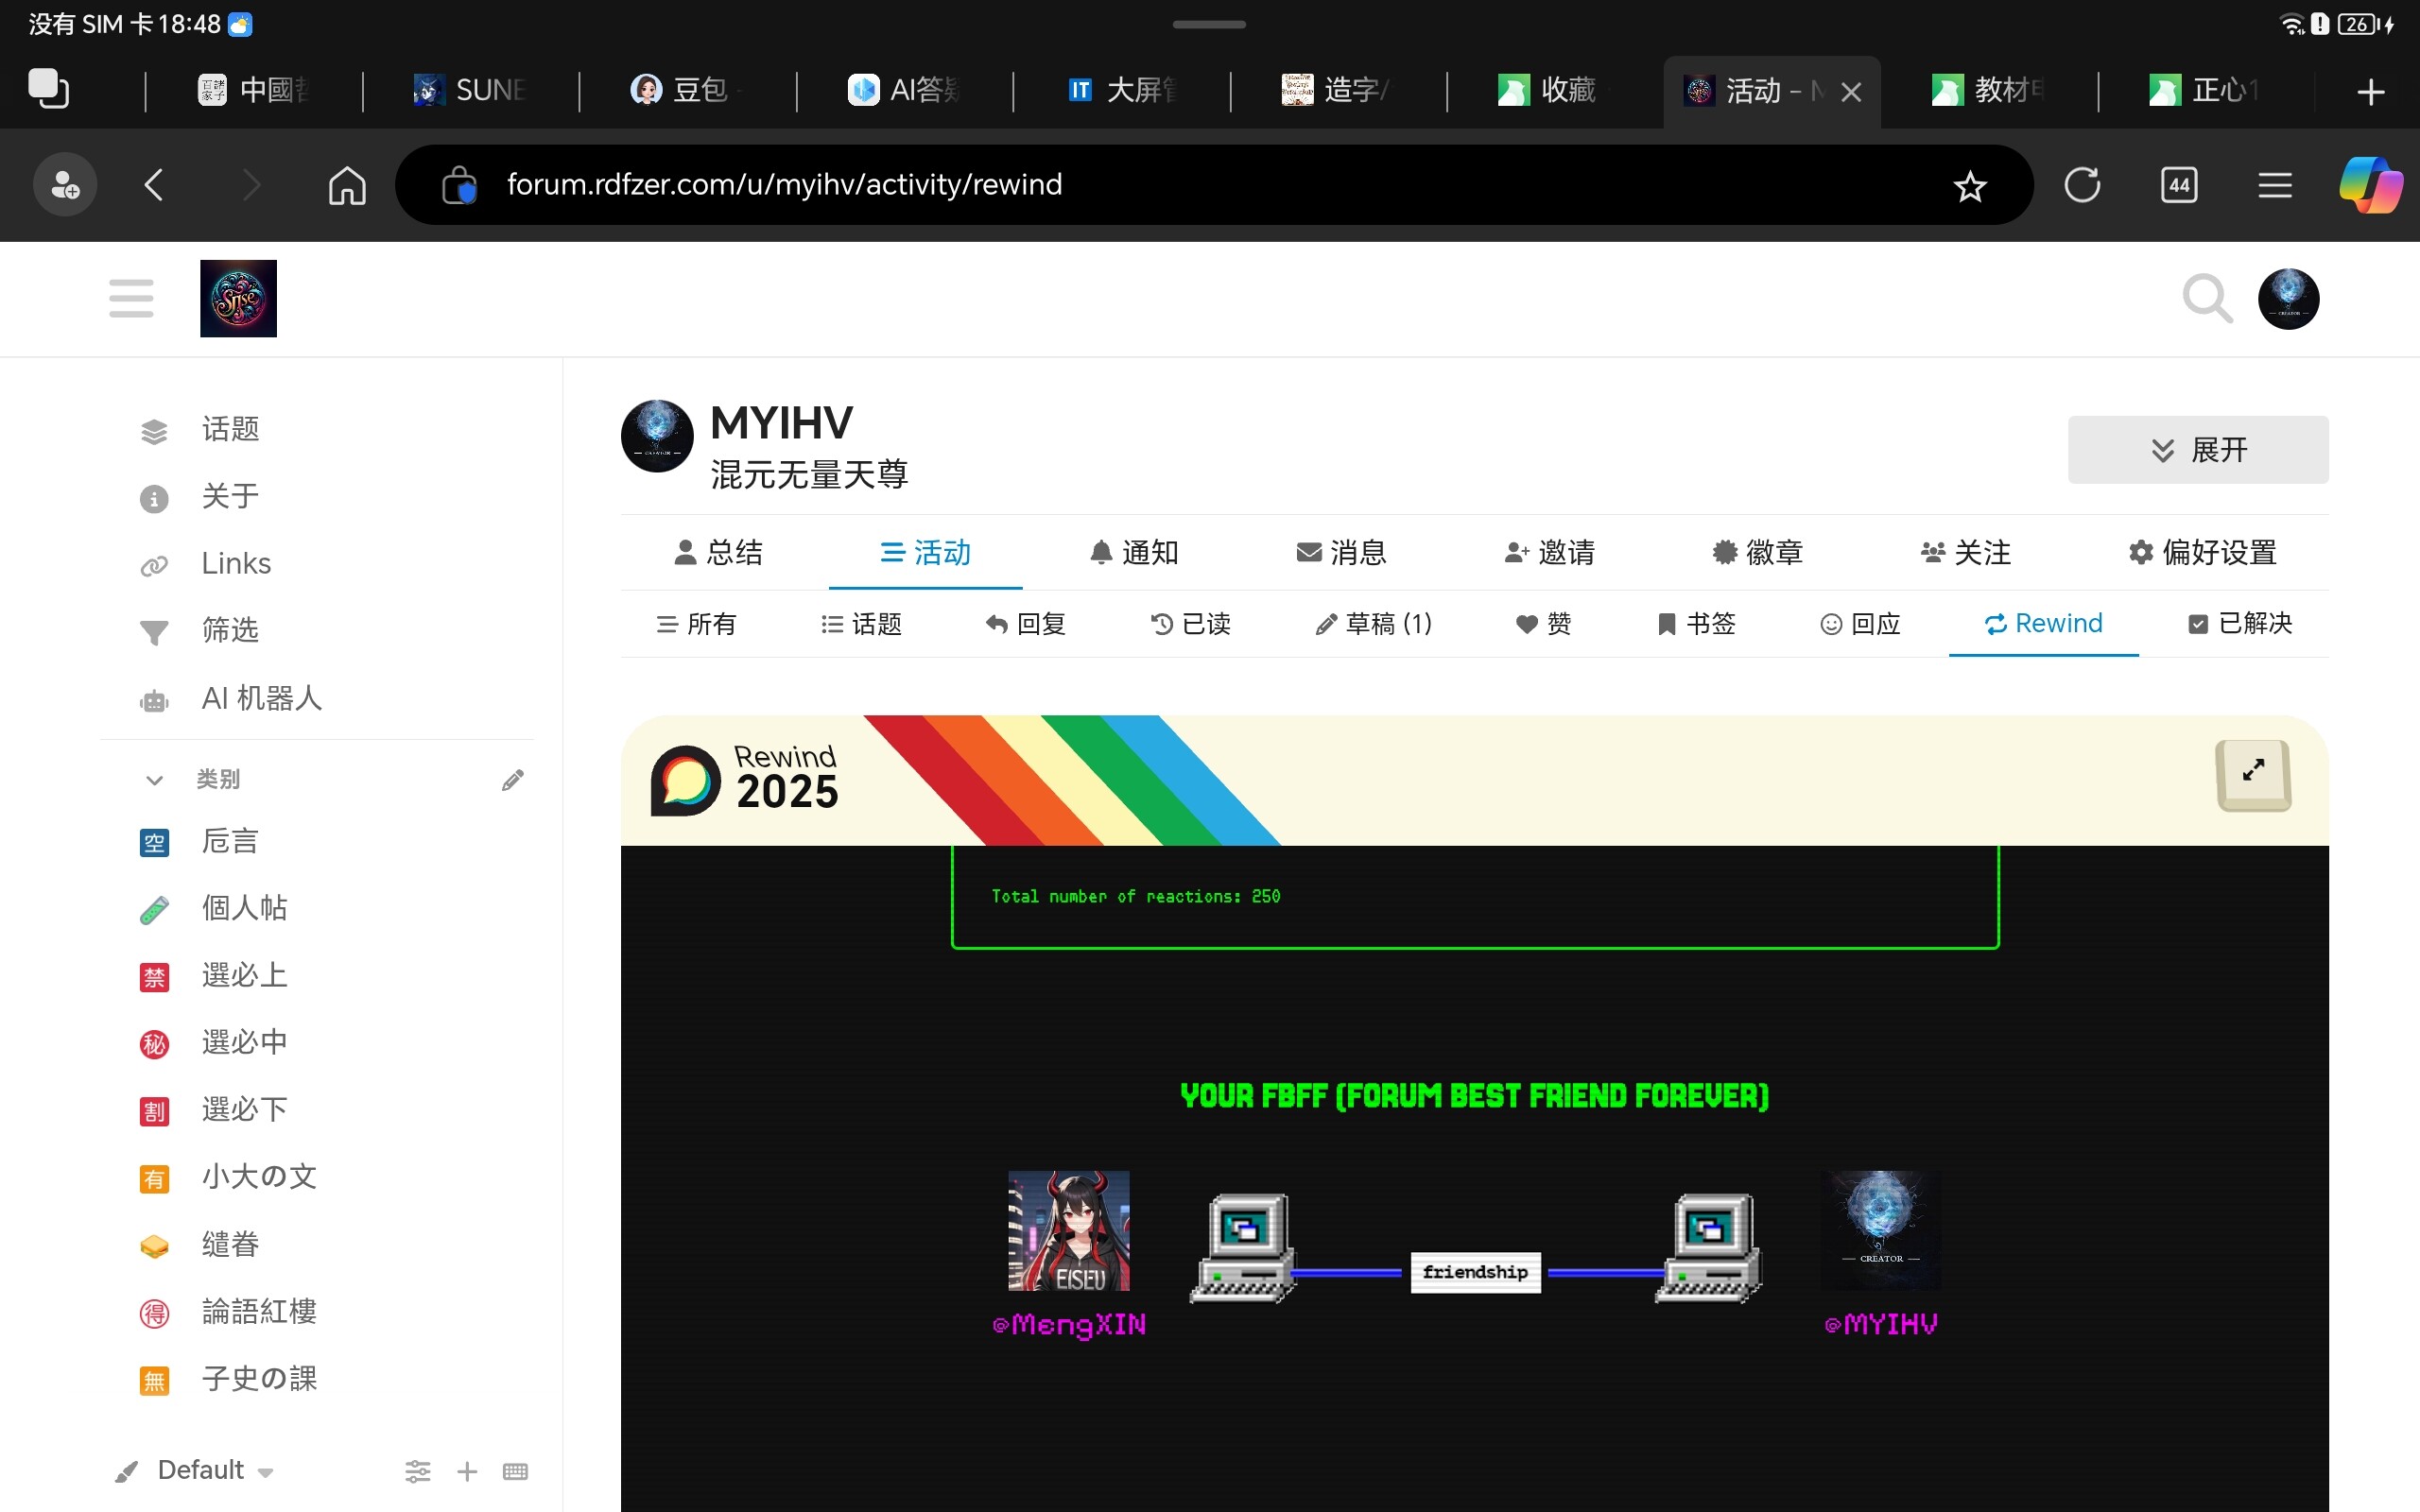Image resolution: width=2420 pixels, height=1512 pixels.
Task: Toggle the keyboard shortcuts icon in sidebar footer
Action: [x=515, y=1471]
